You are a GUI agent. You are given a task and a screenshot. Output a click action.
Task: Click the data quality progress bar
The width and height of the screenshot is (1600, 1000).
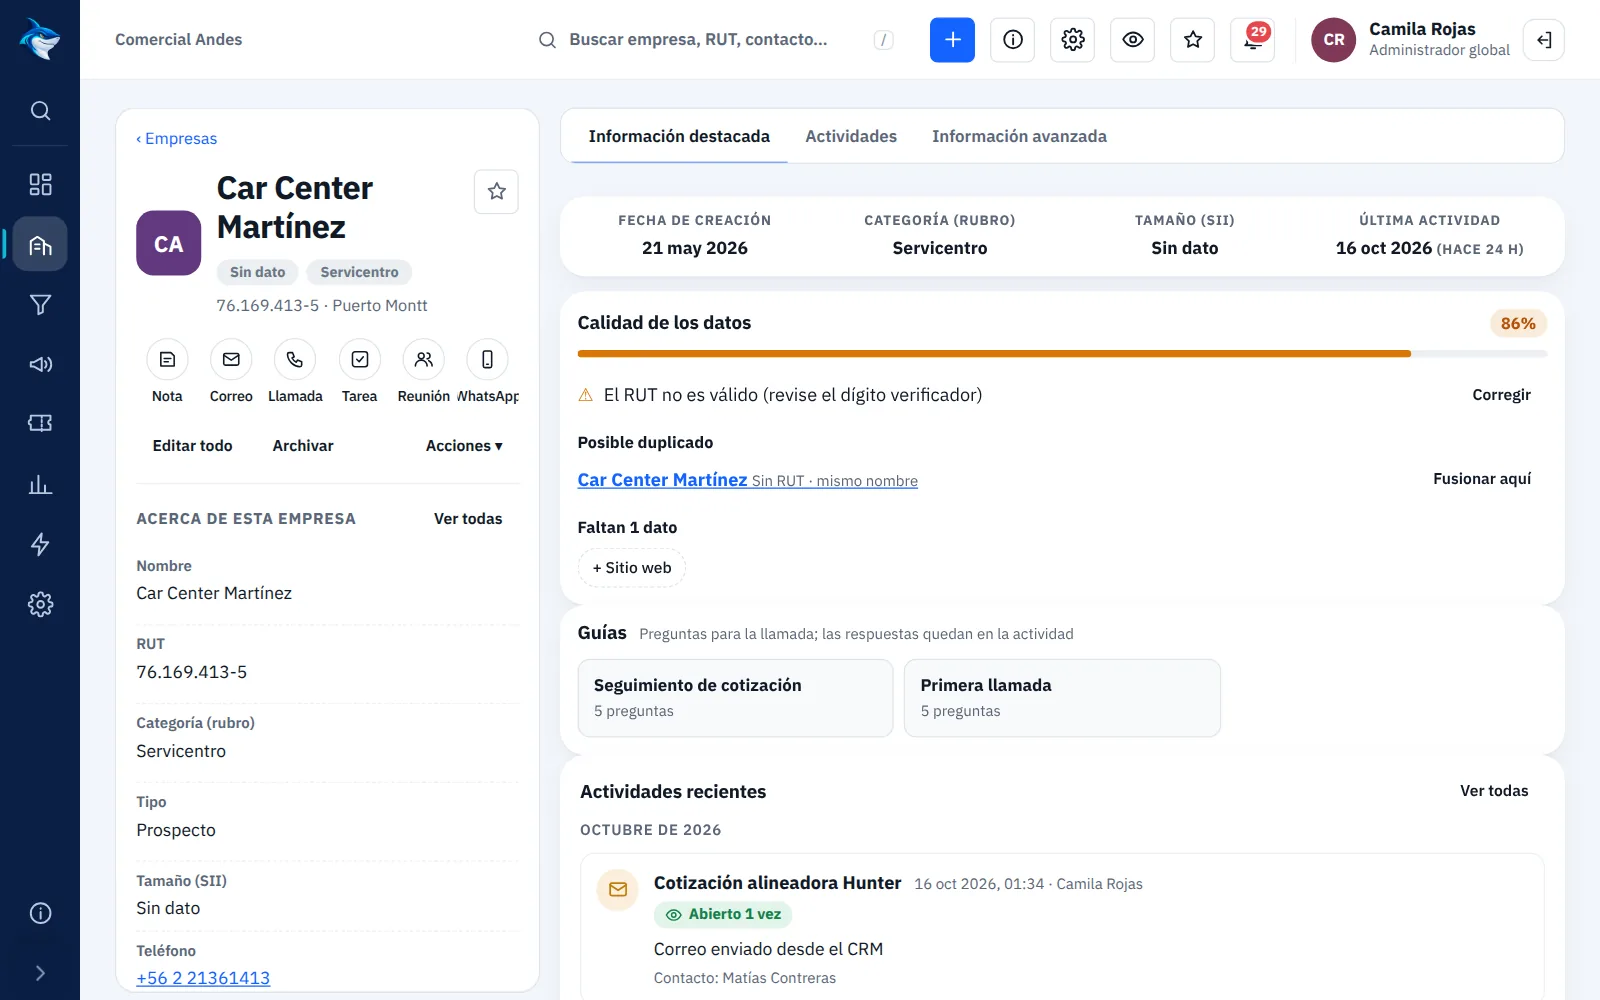tap(1062, 354)
